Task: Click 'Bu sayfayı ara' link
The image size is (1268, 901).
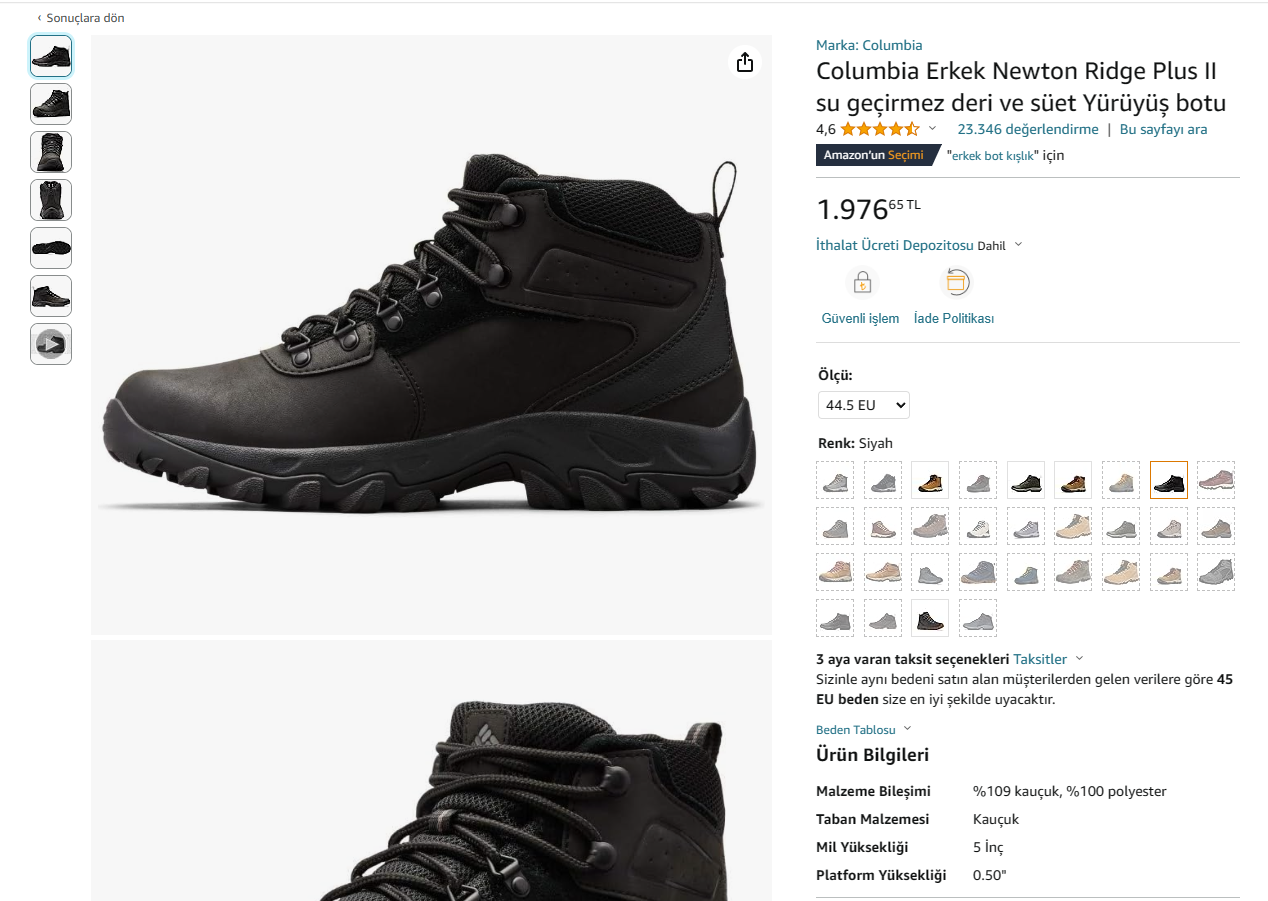Action: pos(1163,129)
